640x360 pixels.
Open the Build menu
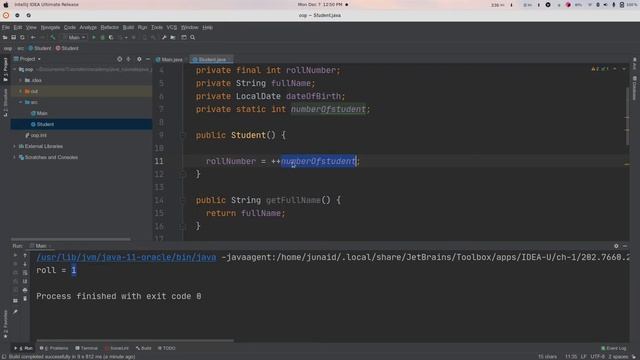128,27
